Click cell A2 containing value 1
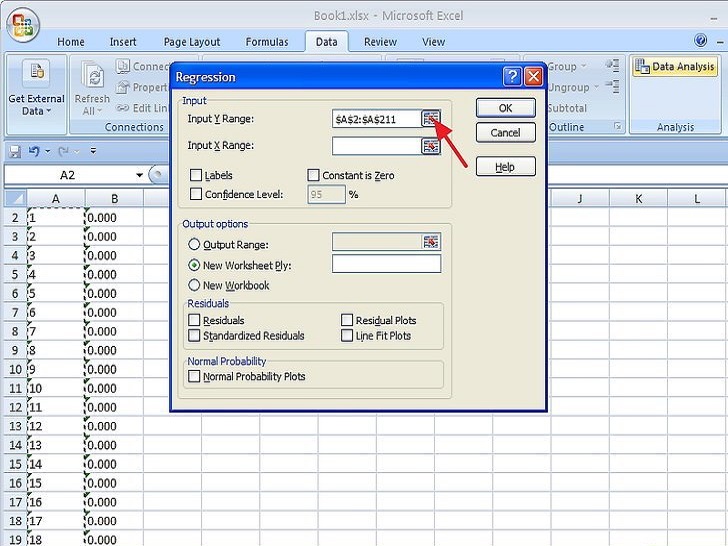The image size is (728, 546). 56,218
